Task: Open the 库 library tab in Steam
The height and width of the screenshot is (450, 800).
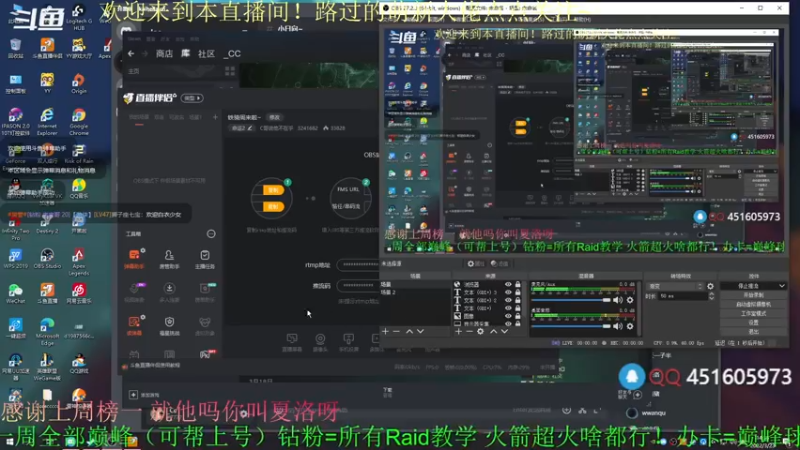Action: (185, 53)
